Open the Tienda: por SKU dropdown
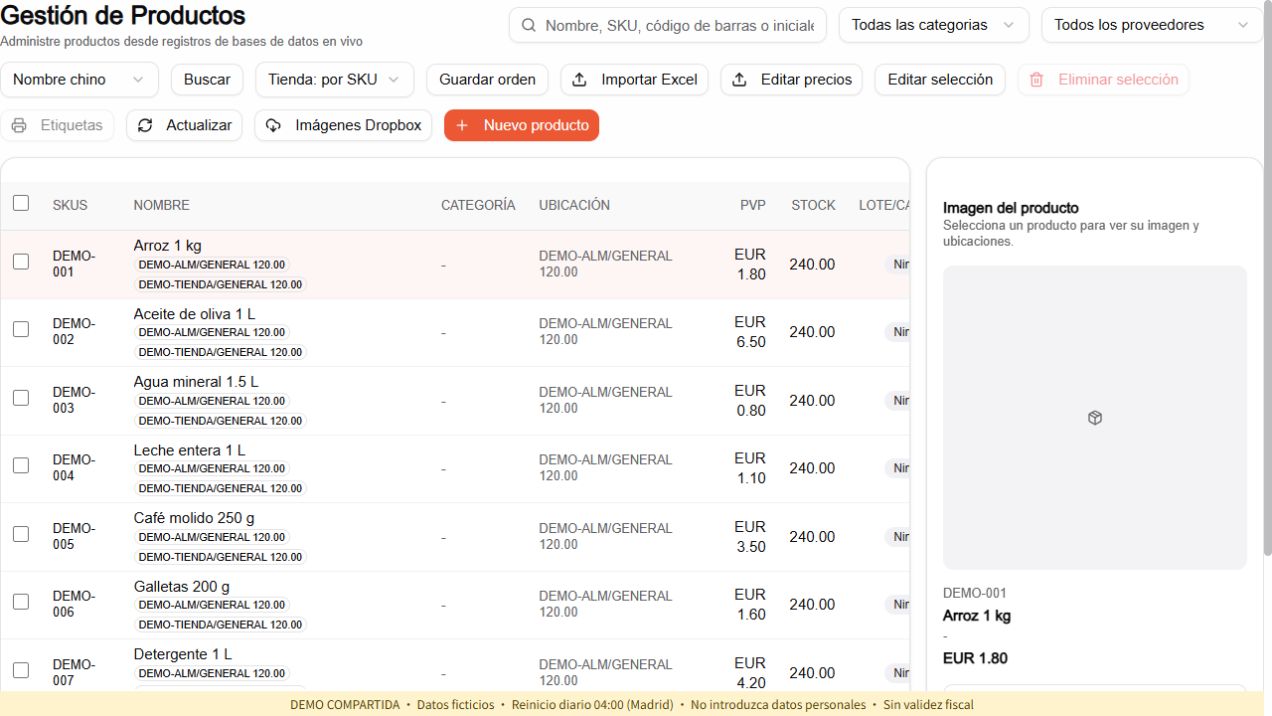The height and width of the screenshot is (716, 1272). (x=334, y=80)
